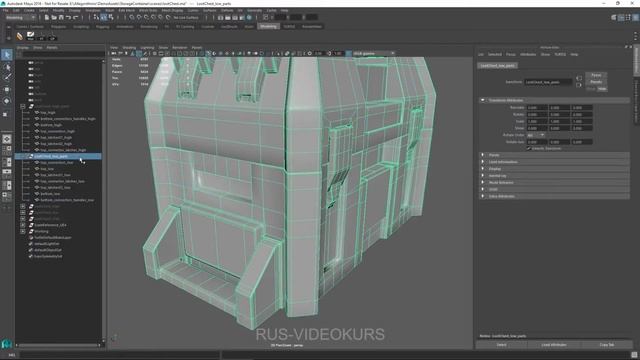Image resolution: width=640 pixels, height=360 pixels.
Task: Expand the Display section in Attribute Editor
Action: tap(483, 169)
